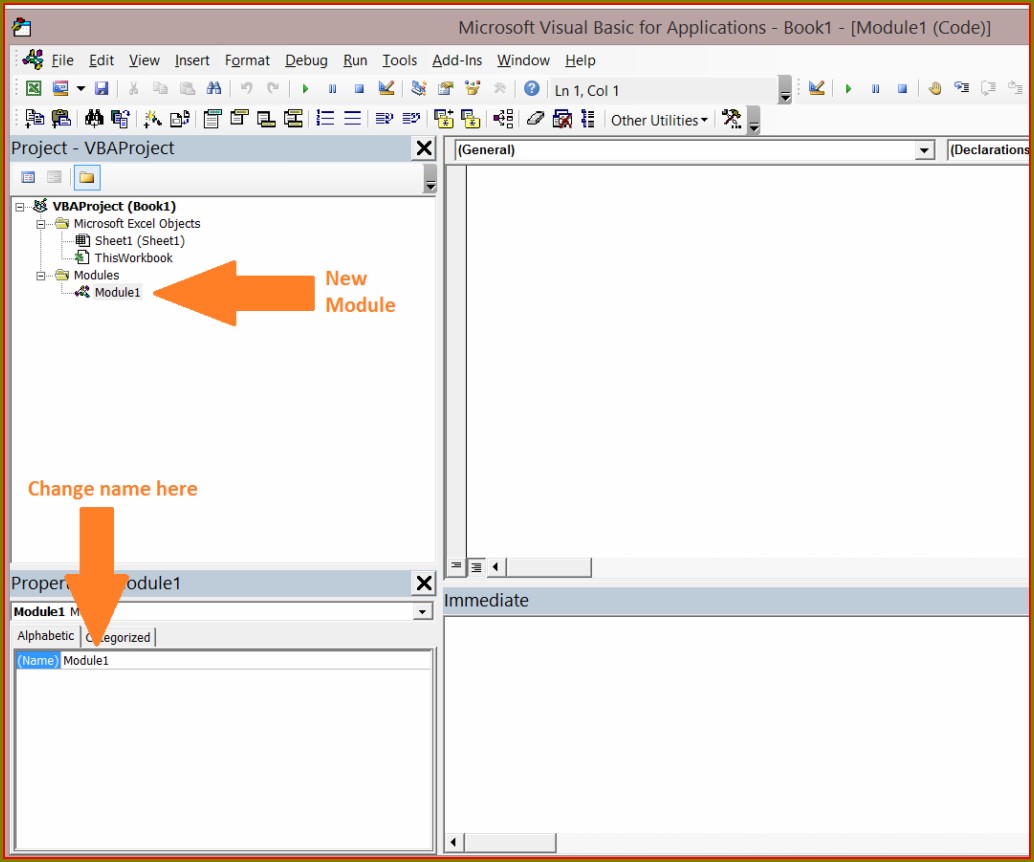Open the dropdown arrow next to Insert UserForm
The image size is (1034, 862).
[80, 88]
